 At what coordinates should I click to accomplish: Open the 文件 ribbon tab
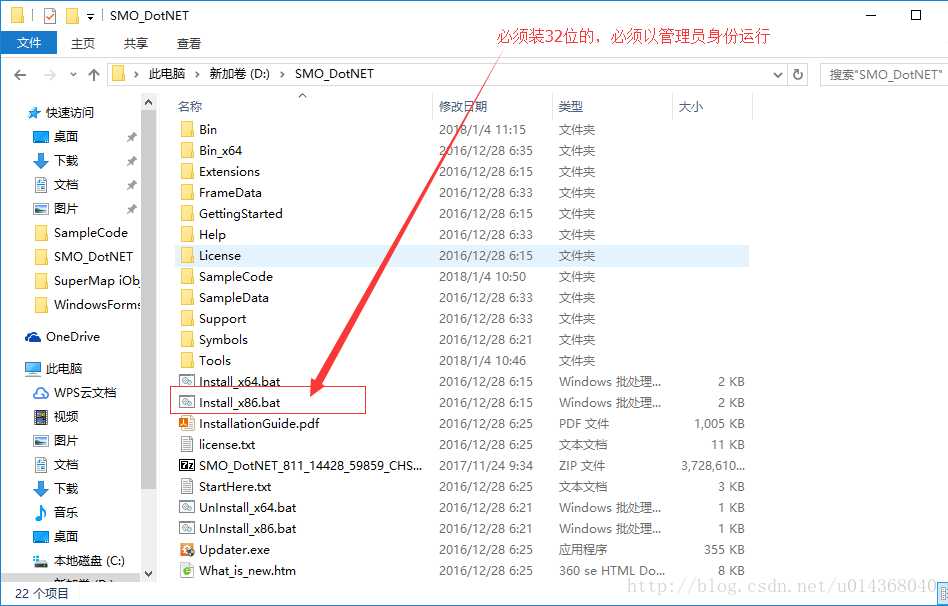pyautogui.click(x=29, y=43)
